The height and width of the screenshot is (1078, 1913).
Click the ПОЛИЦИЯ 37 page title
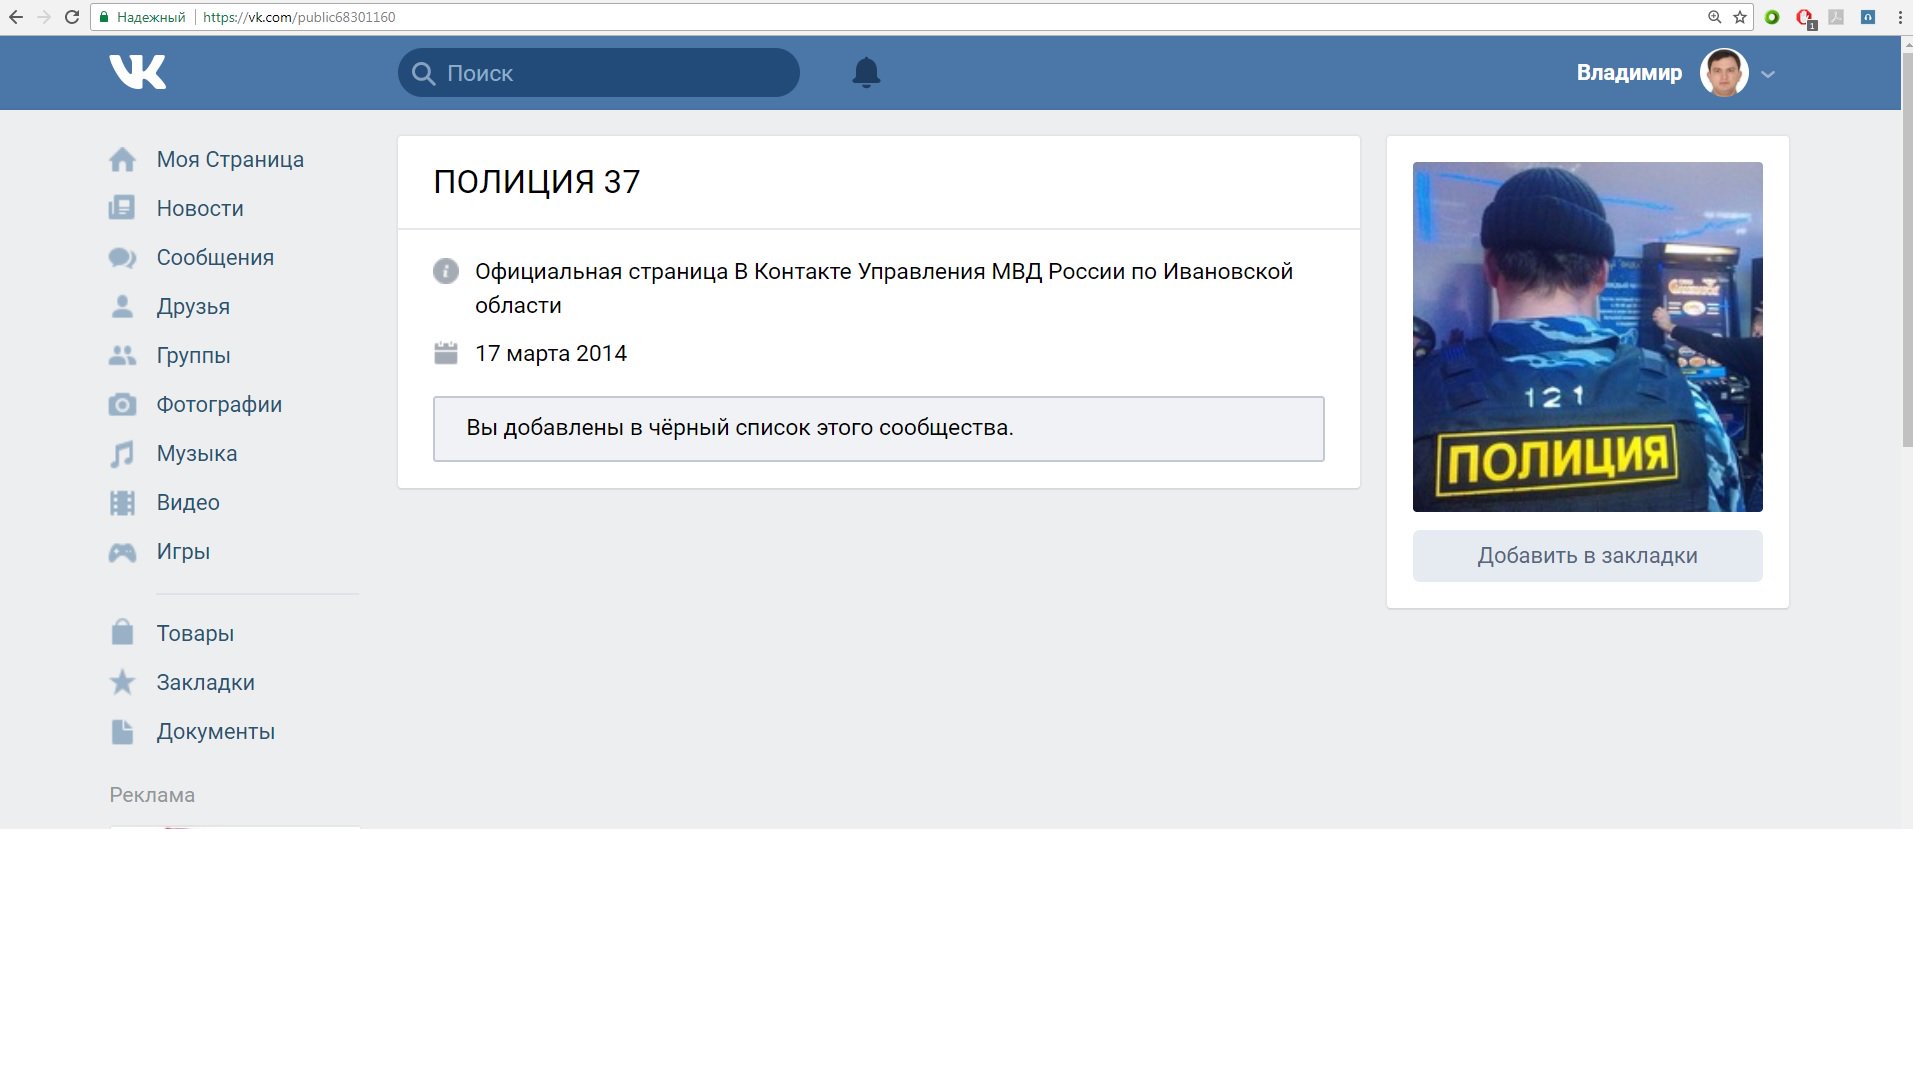[x=536, y=182]
